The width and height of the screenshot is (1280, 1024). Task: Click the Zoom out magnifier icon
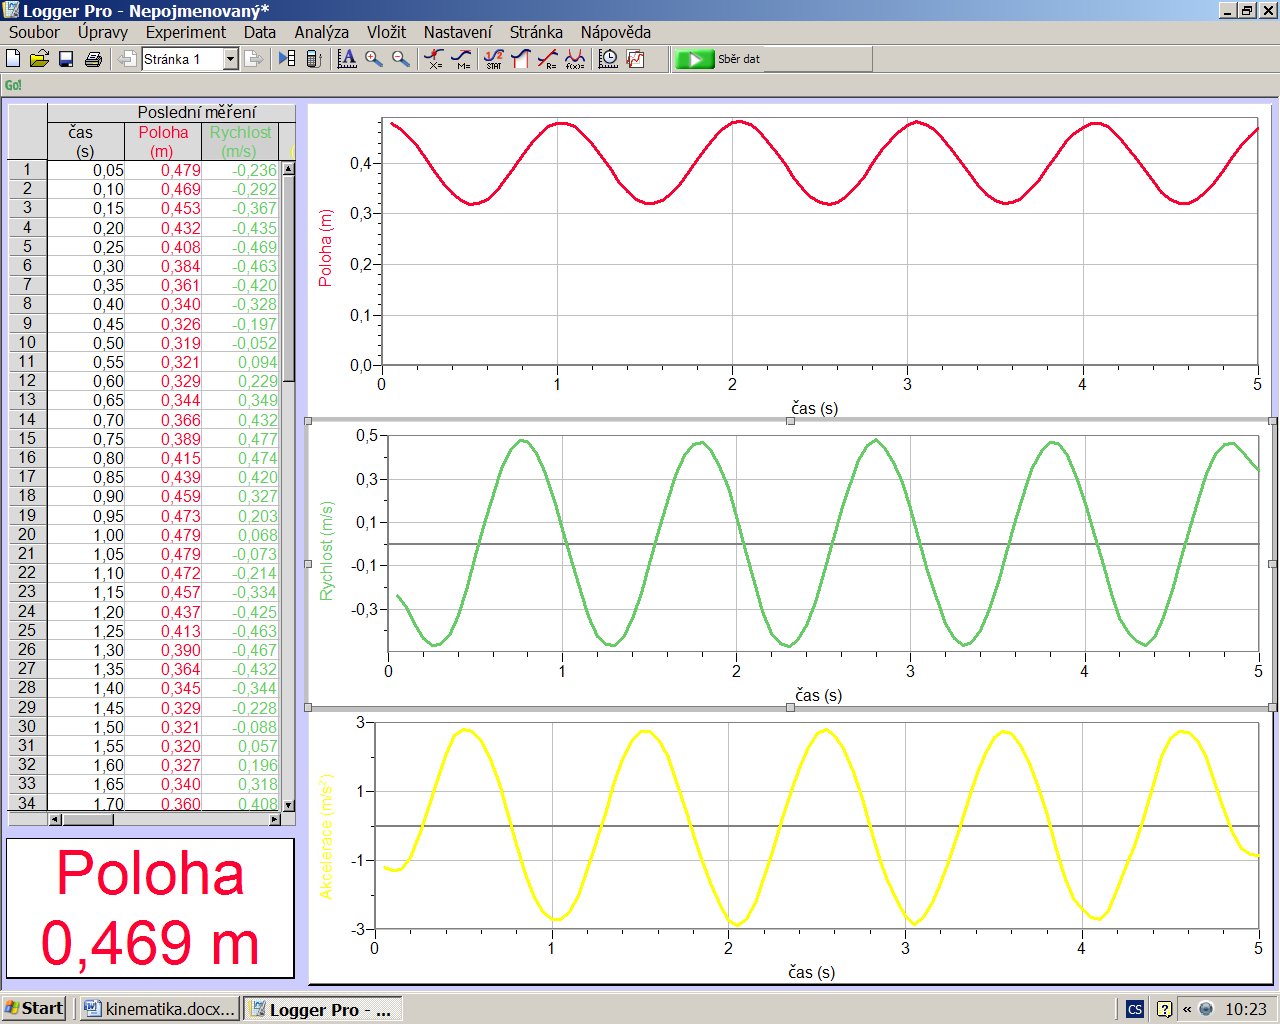pos(401,59)
